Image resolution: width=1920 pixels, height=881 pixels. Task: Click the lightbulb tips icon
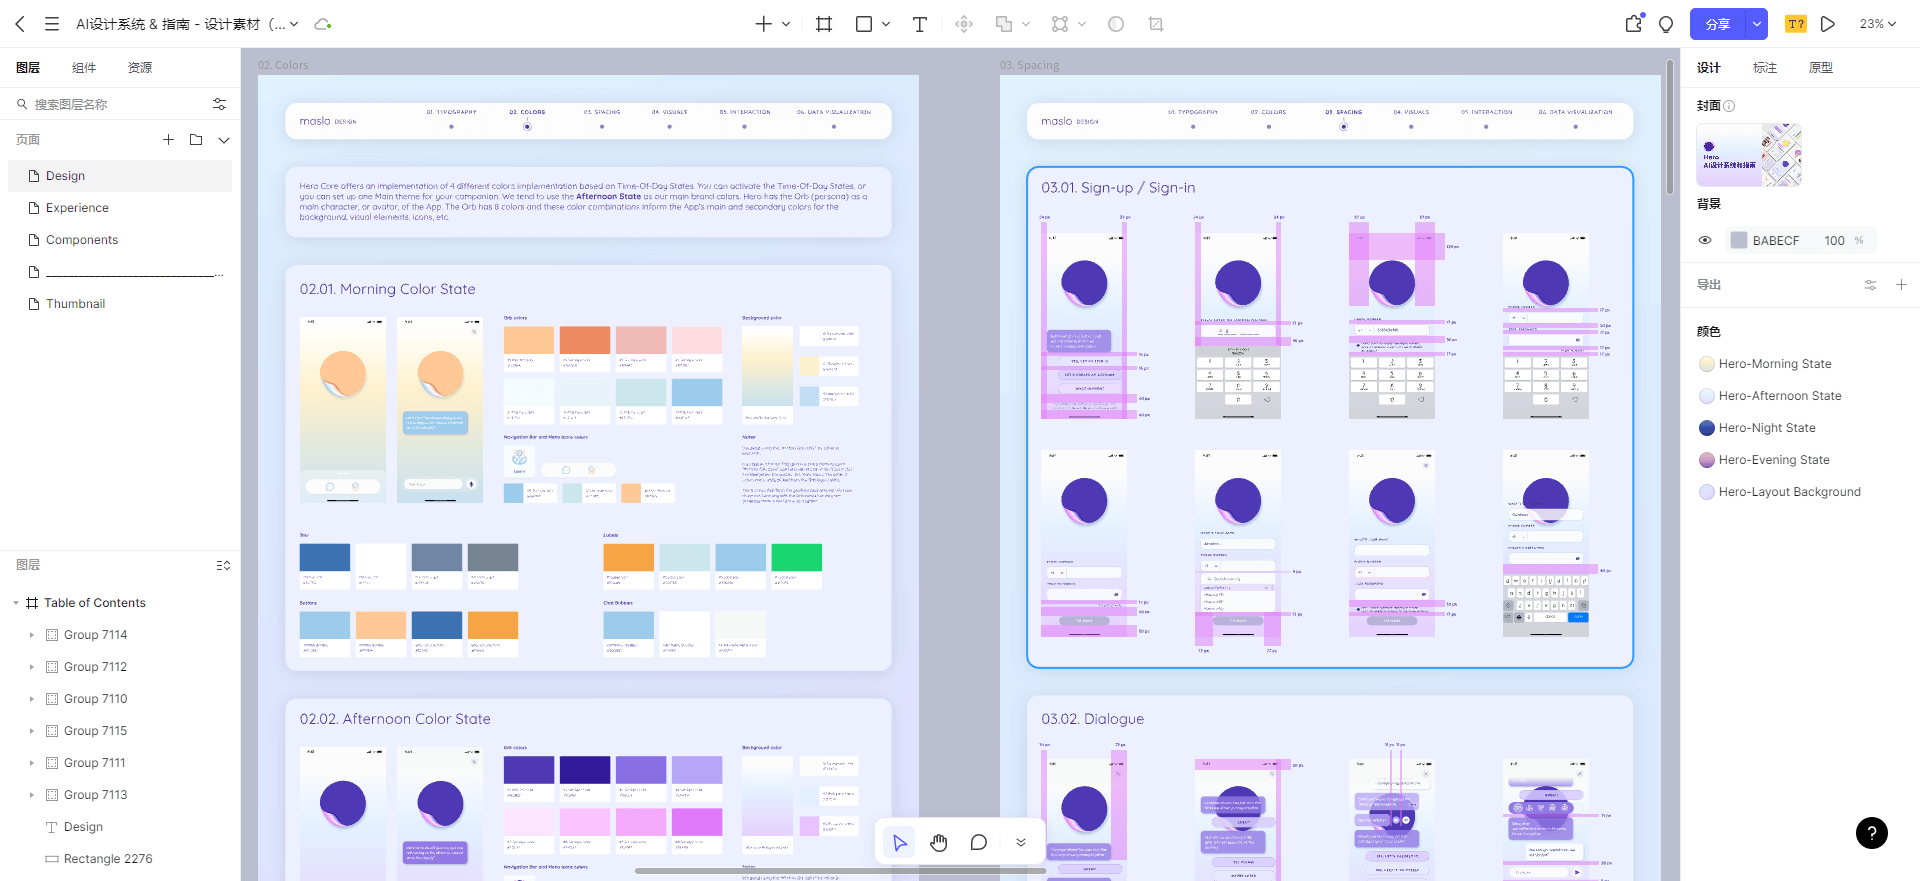pyautogui.click(x=1666, y=24)
